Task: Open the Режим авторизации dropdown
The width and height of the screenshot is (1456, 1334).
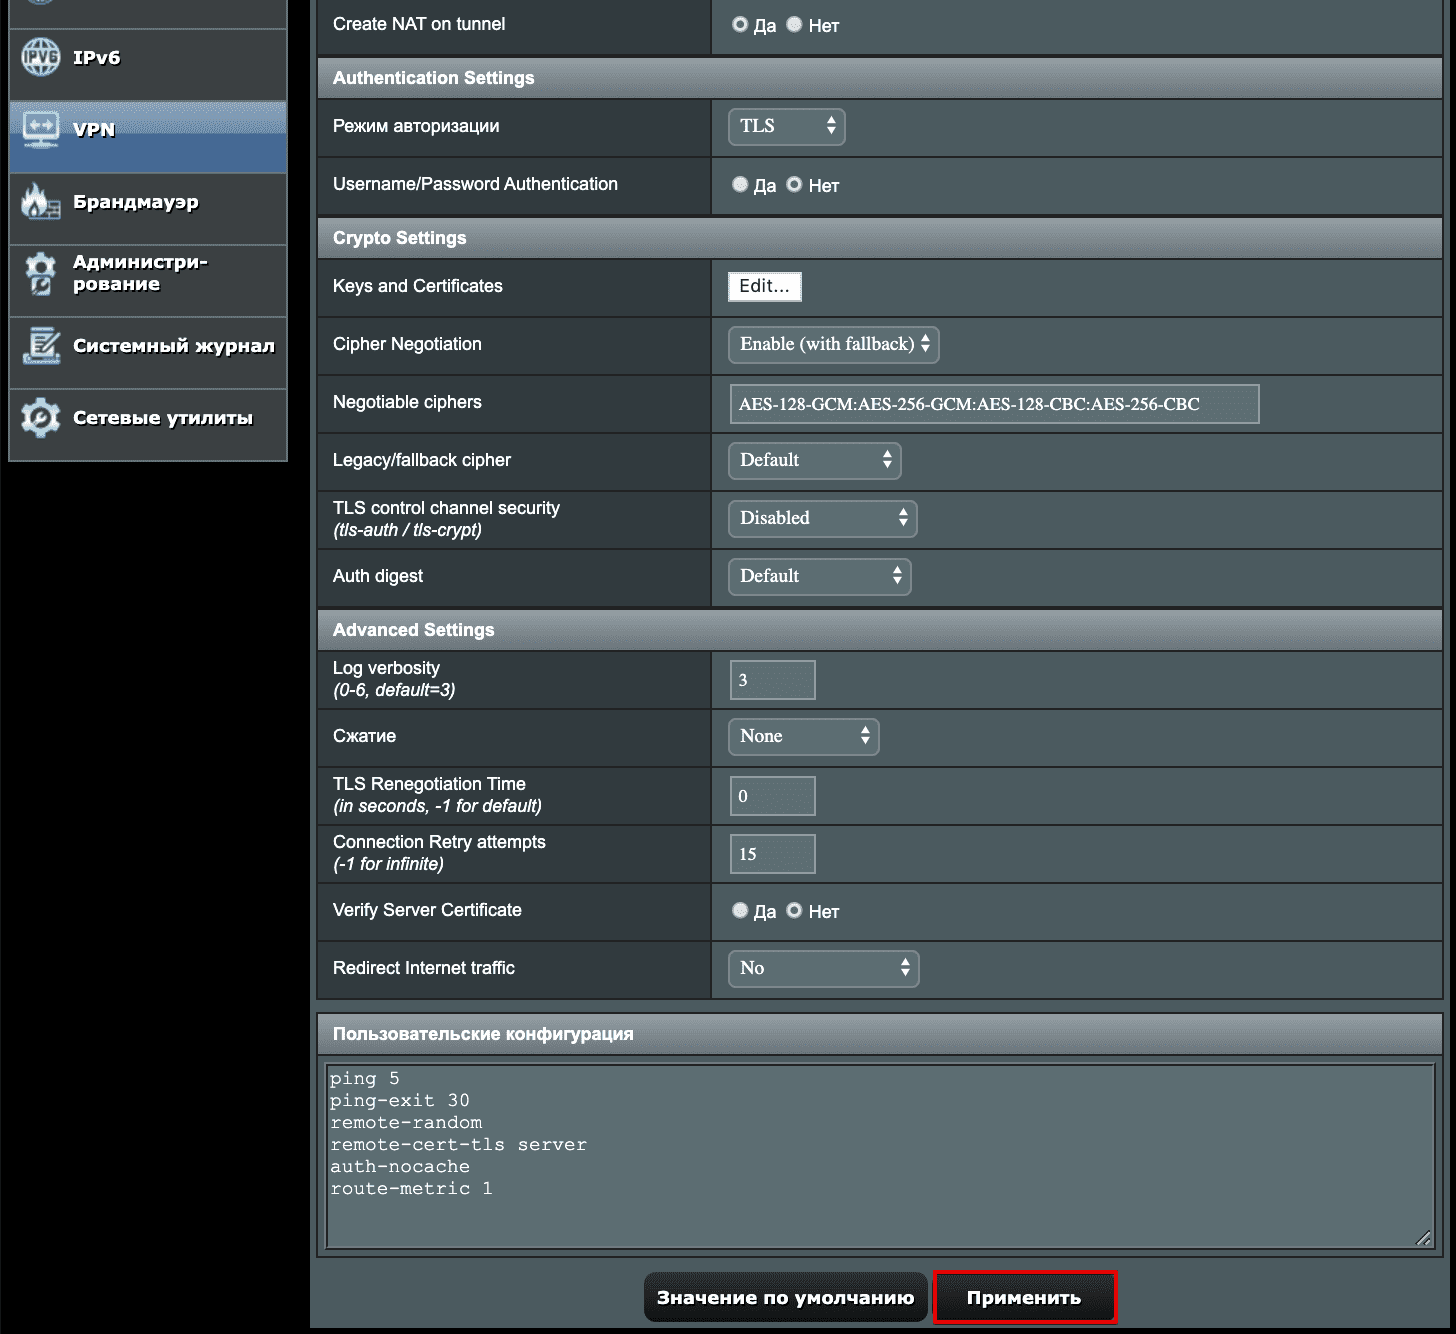Action: (786, 126)
